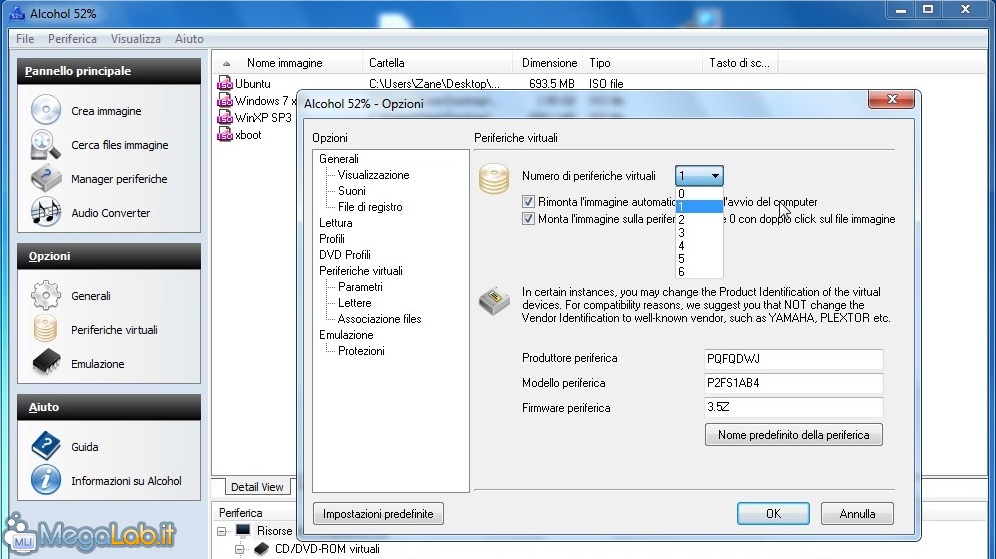Click the Firmware periferica input field
The width and height of the screenshot is (996, 559).
coord(793,407)
